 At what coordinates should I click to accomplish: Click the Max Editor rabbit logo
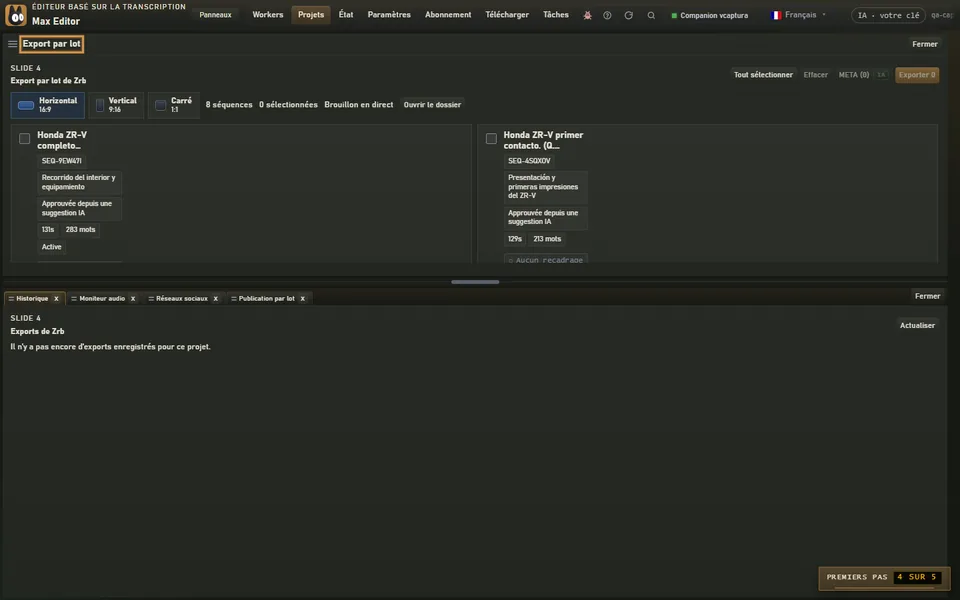coord(16,15)
